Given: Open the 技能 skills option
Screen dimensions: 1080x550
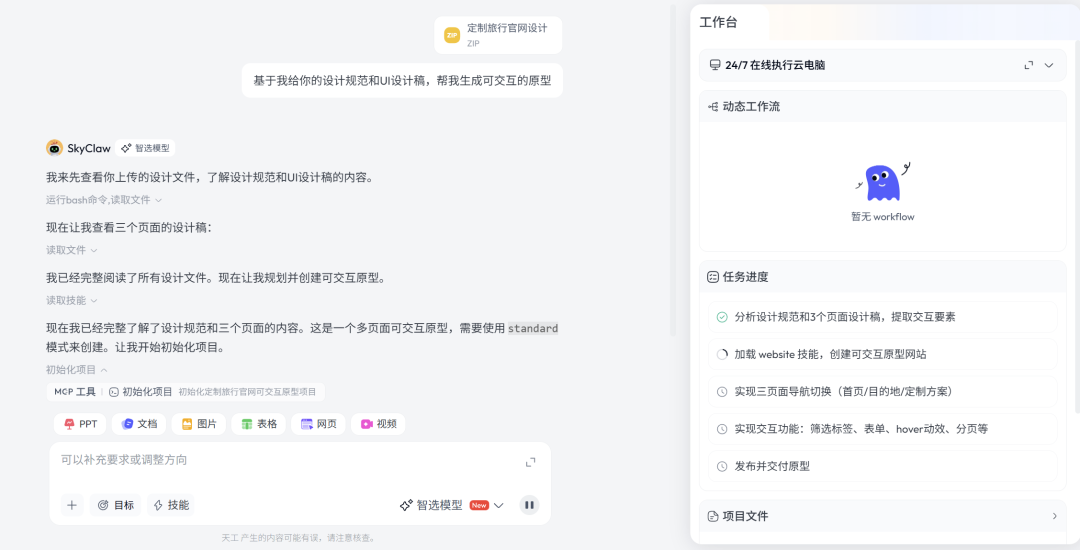Looking at the screenshot, I should pos(171,505).
